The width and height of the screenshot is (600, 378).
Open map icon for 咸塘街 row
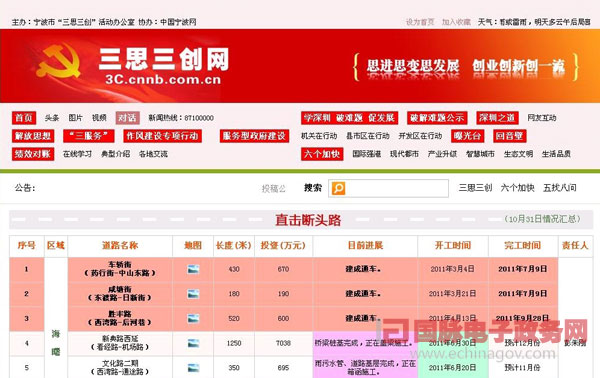(x=193, y=294)
